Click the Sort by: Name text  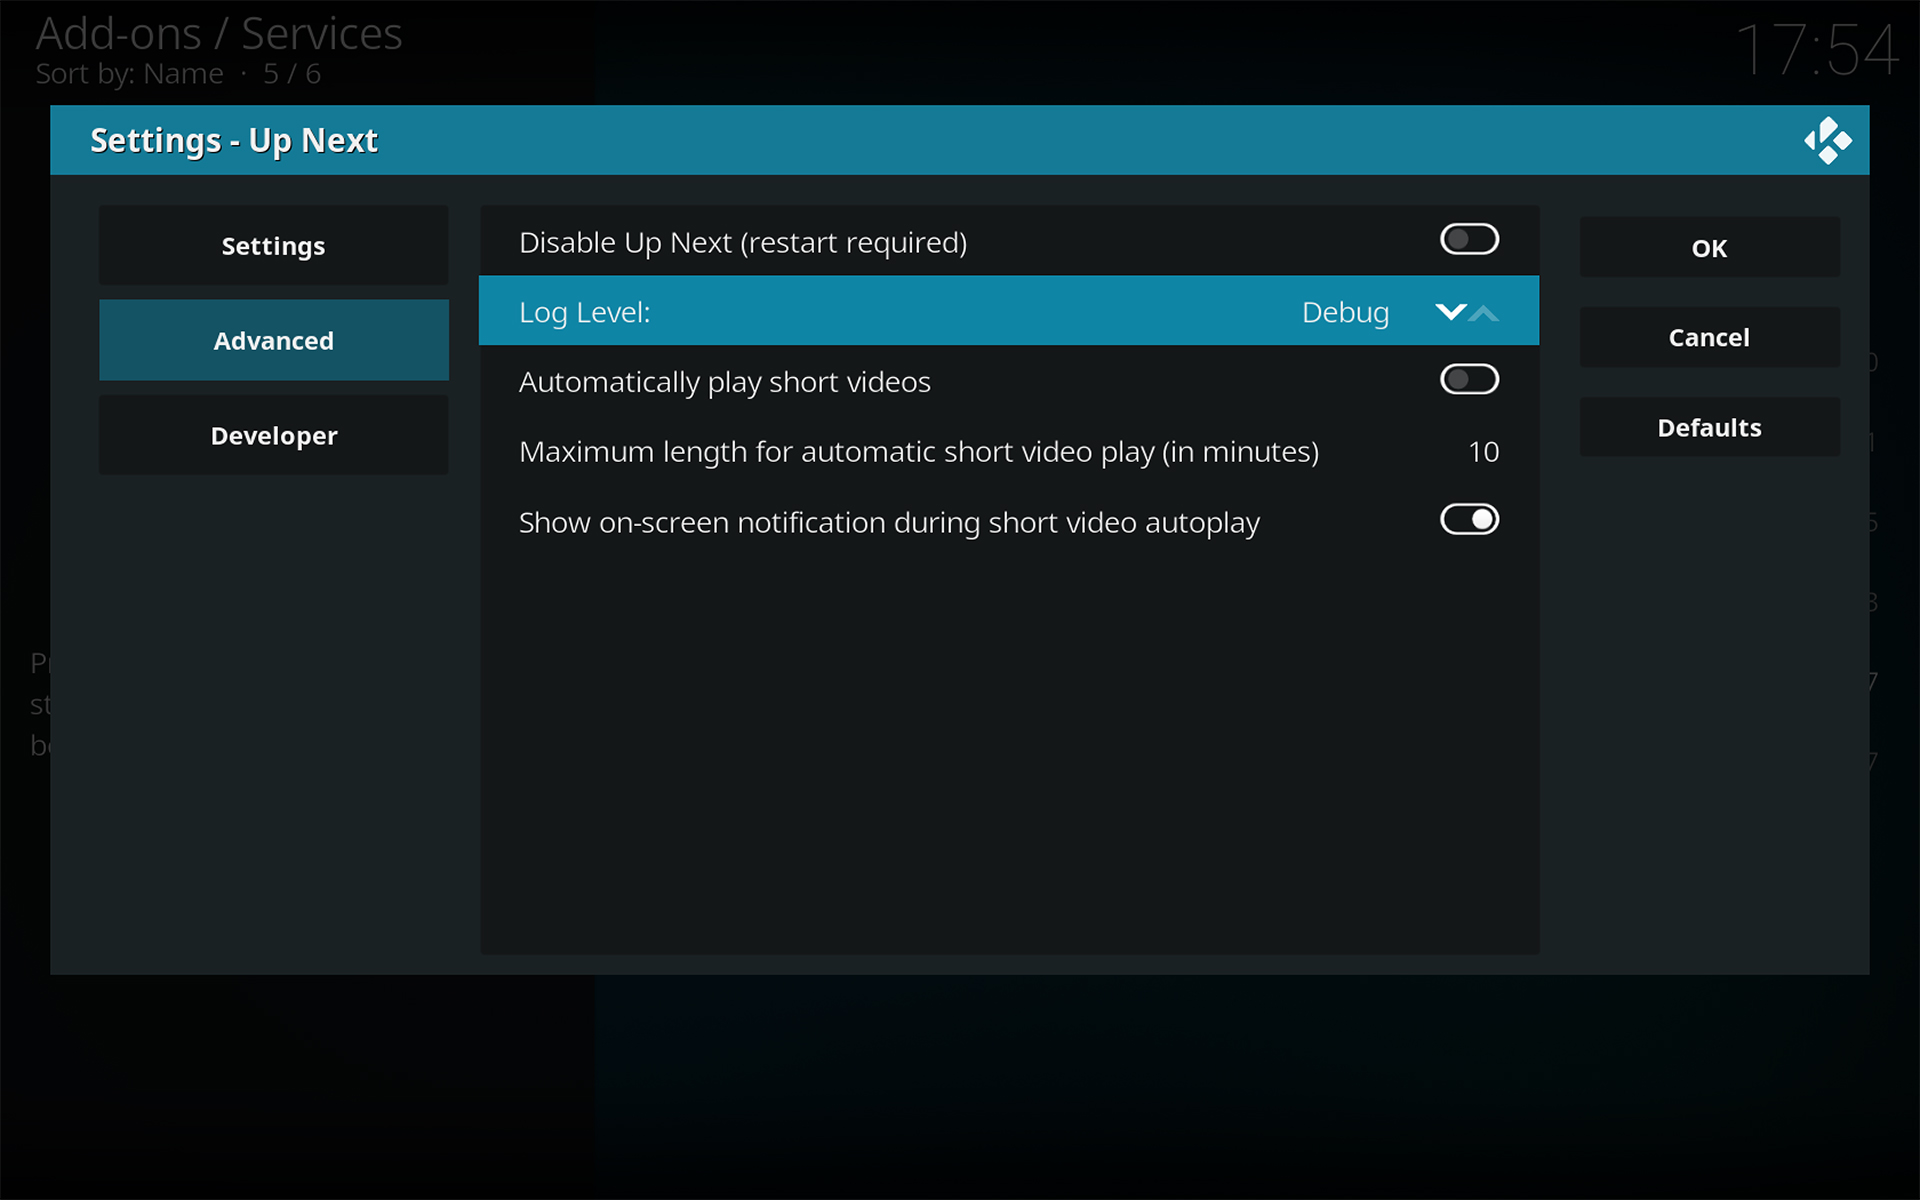click(129, 74)
